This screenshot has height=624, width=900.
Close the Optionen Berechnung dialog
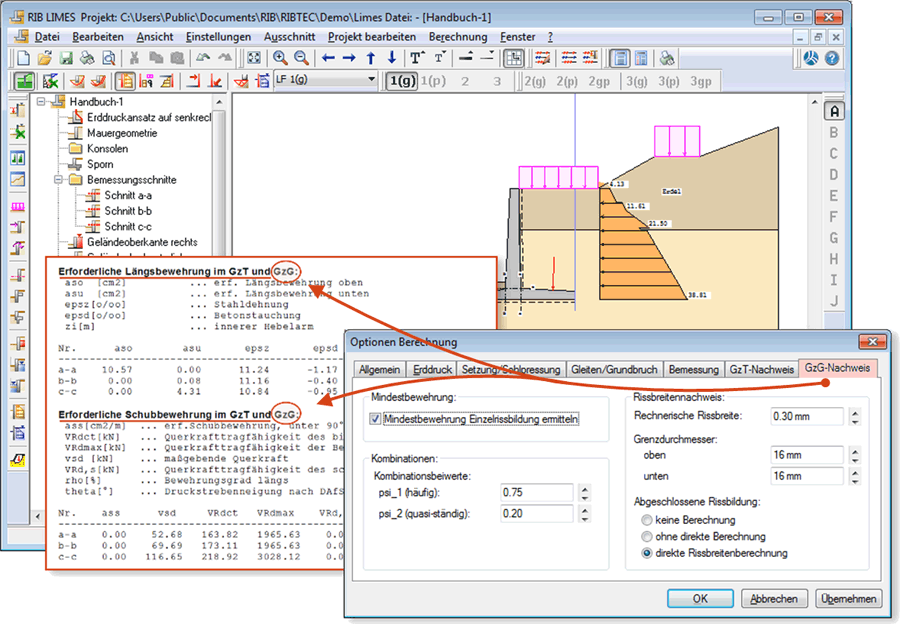coord(872,342)
